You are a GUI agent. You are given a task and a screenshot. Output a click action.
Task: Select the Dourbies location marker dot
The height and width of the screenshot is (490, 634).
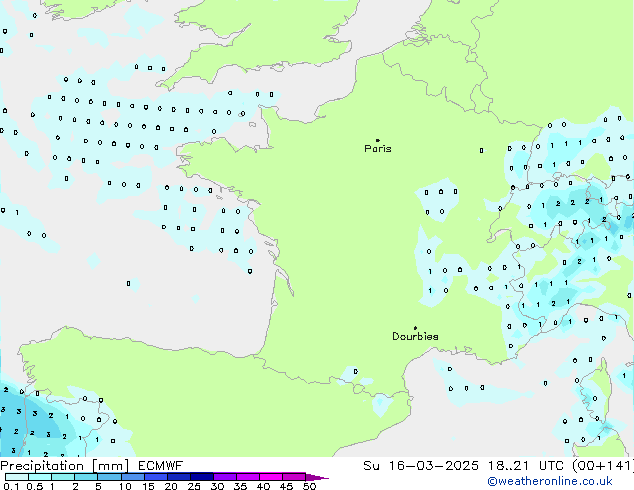click(415, 328)
